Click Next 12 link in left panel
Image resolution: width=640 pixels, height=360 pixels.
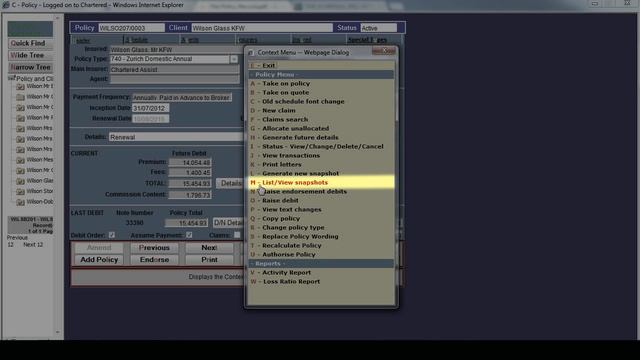[x=33, y=244]
